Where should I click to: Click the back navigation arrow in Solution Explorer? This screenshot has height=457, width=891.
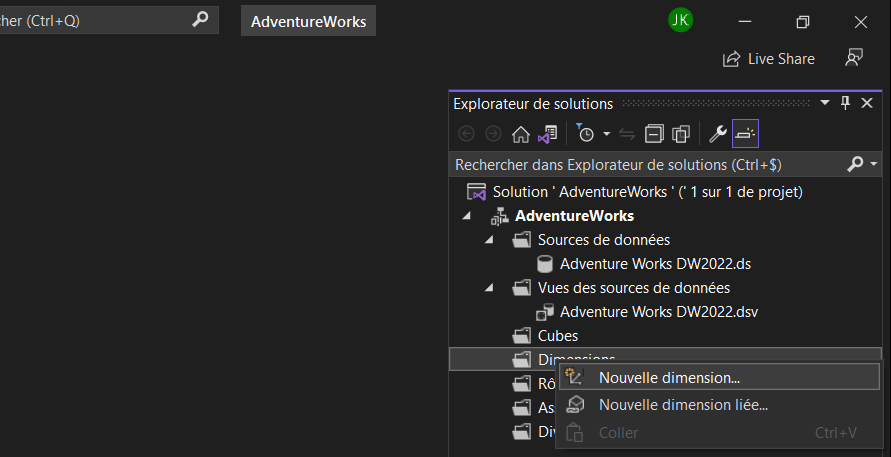point(466,134)
